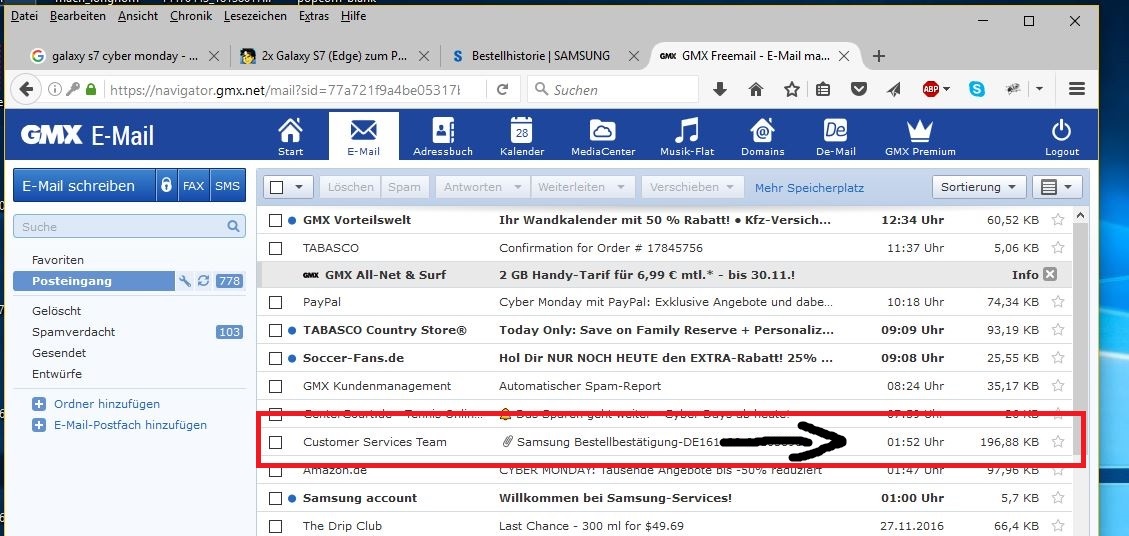
Task: Open the Lesezeichen menu
Action: [x=255, y=16]
